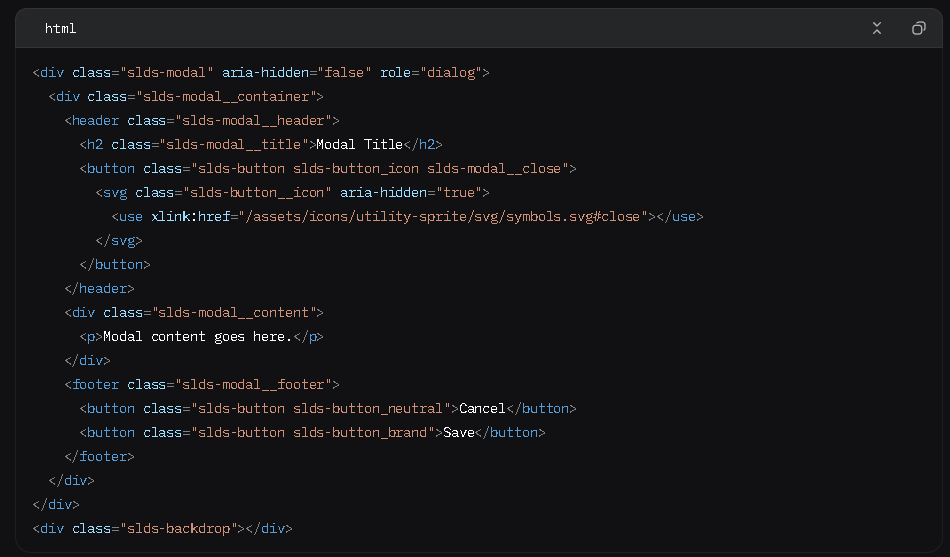950x557 pixels.
Task: Click the html language label
Action: (60, 28)
